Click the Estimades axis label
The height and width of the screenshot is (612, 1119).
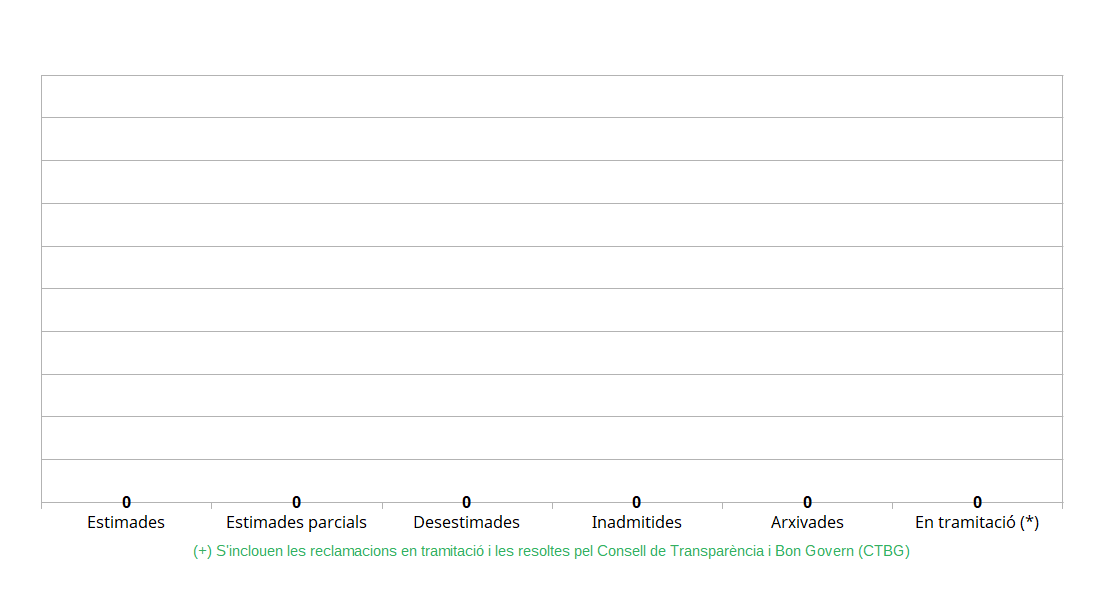(126, 522)
